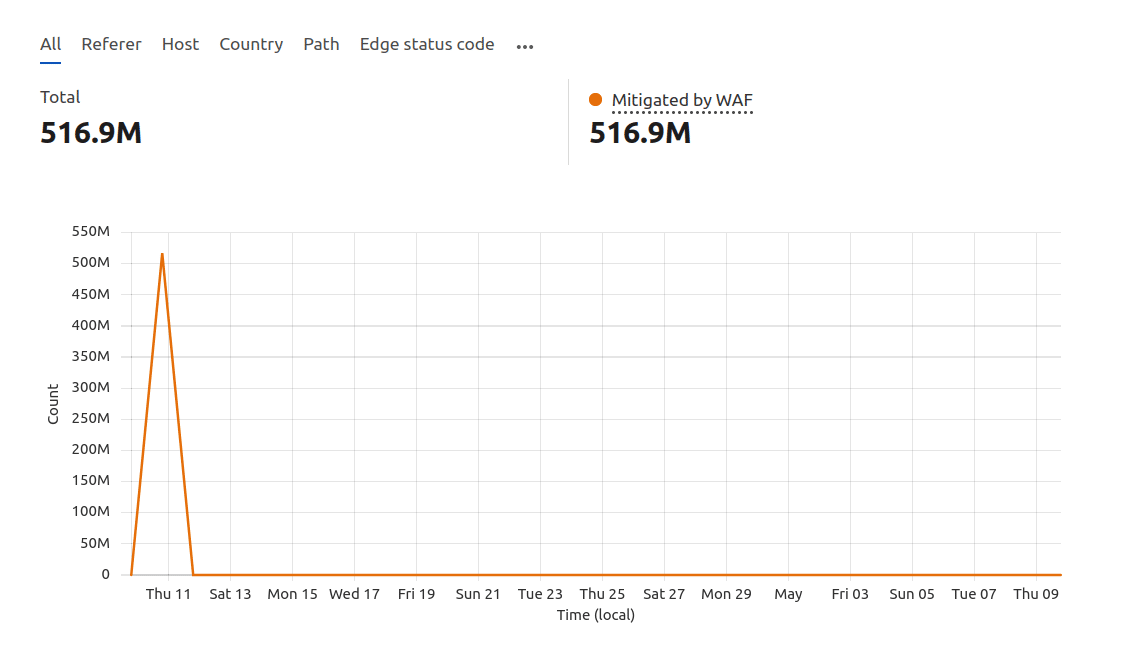Click the Total value of 516.9M
1133x652 pixels.
pyautogui.click(x=90, y=132)
